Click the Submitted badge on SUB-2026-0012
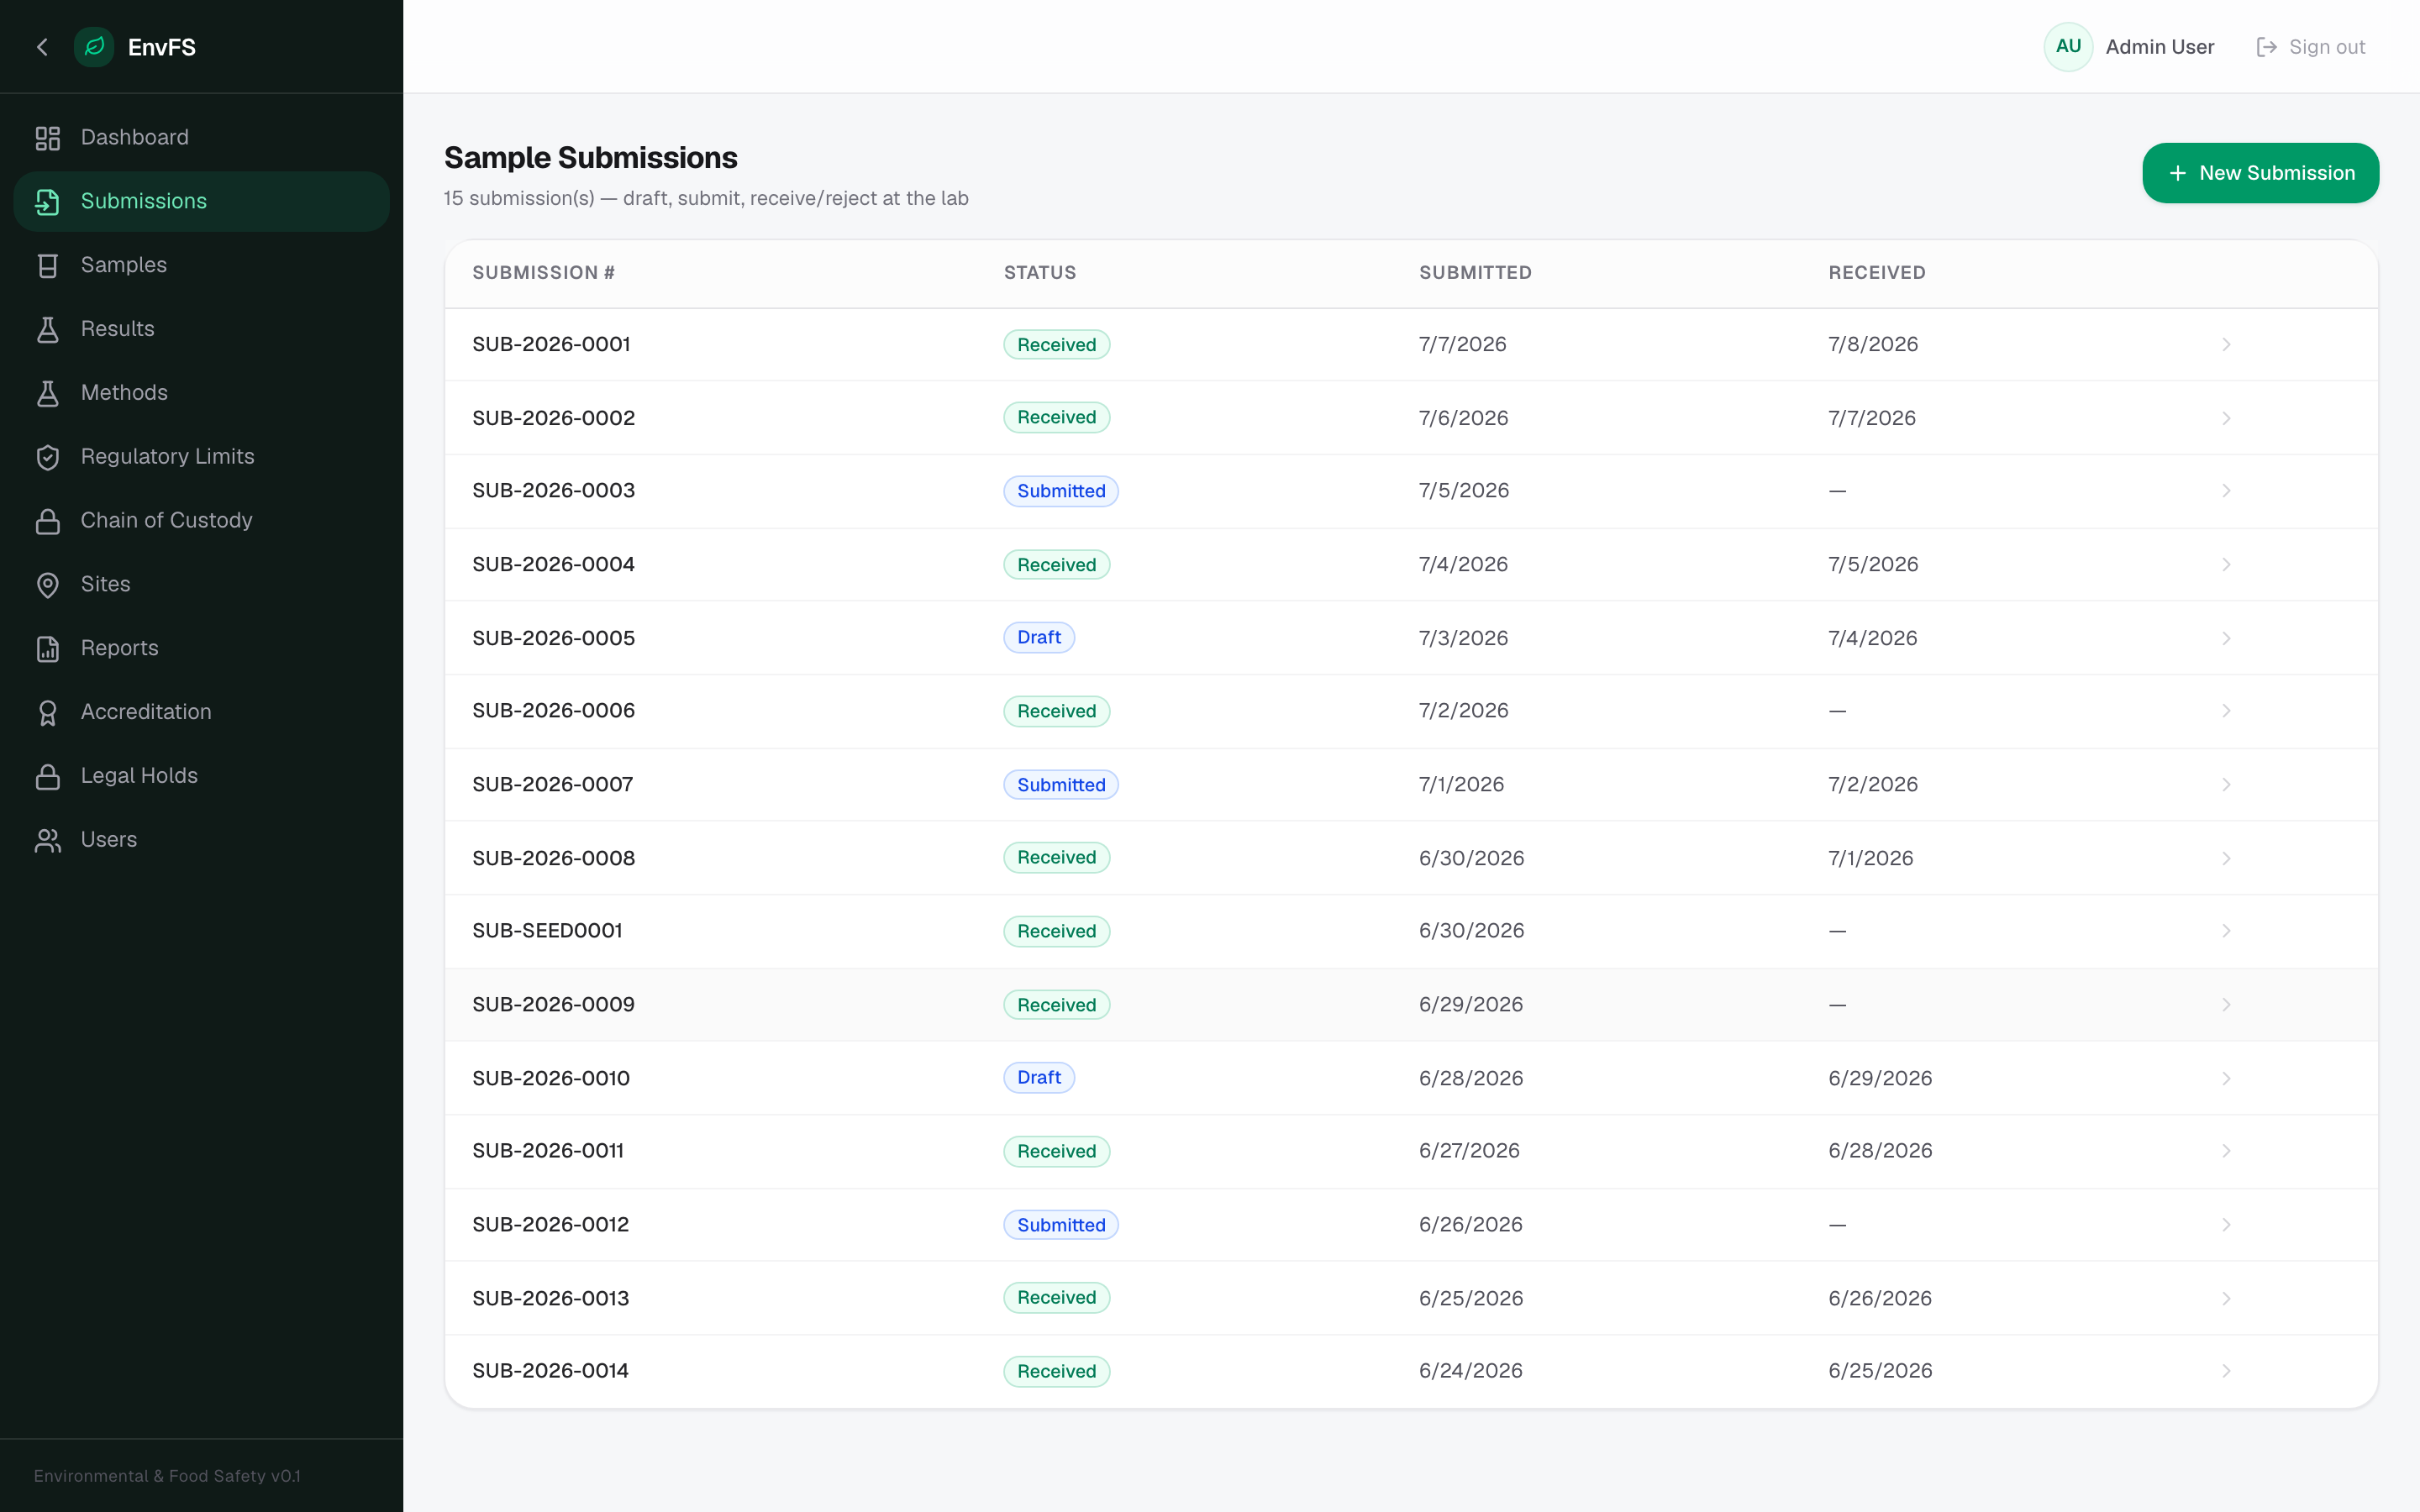Screen dimensions: 2420x1512 1061,1225
